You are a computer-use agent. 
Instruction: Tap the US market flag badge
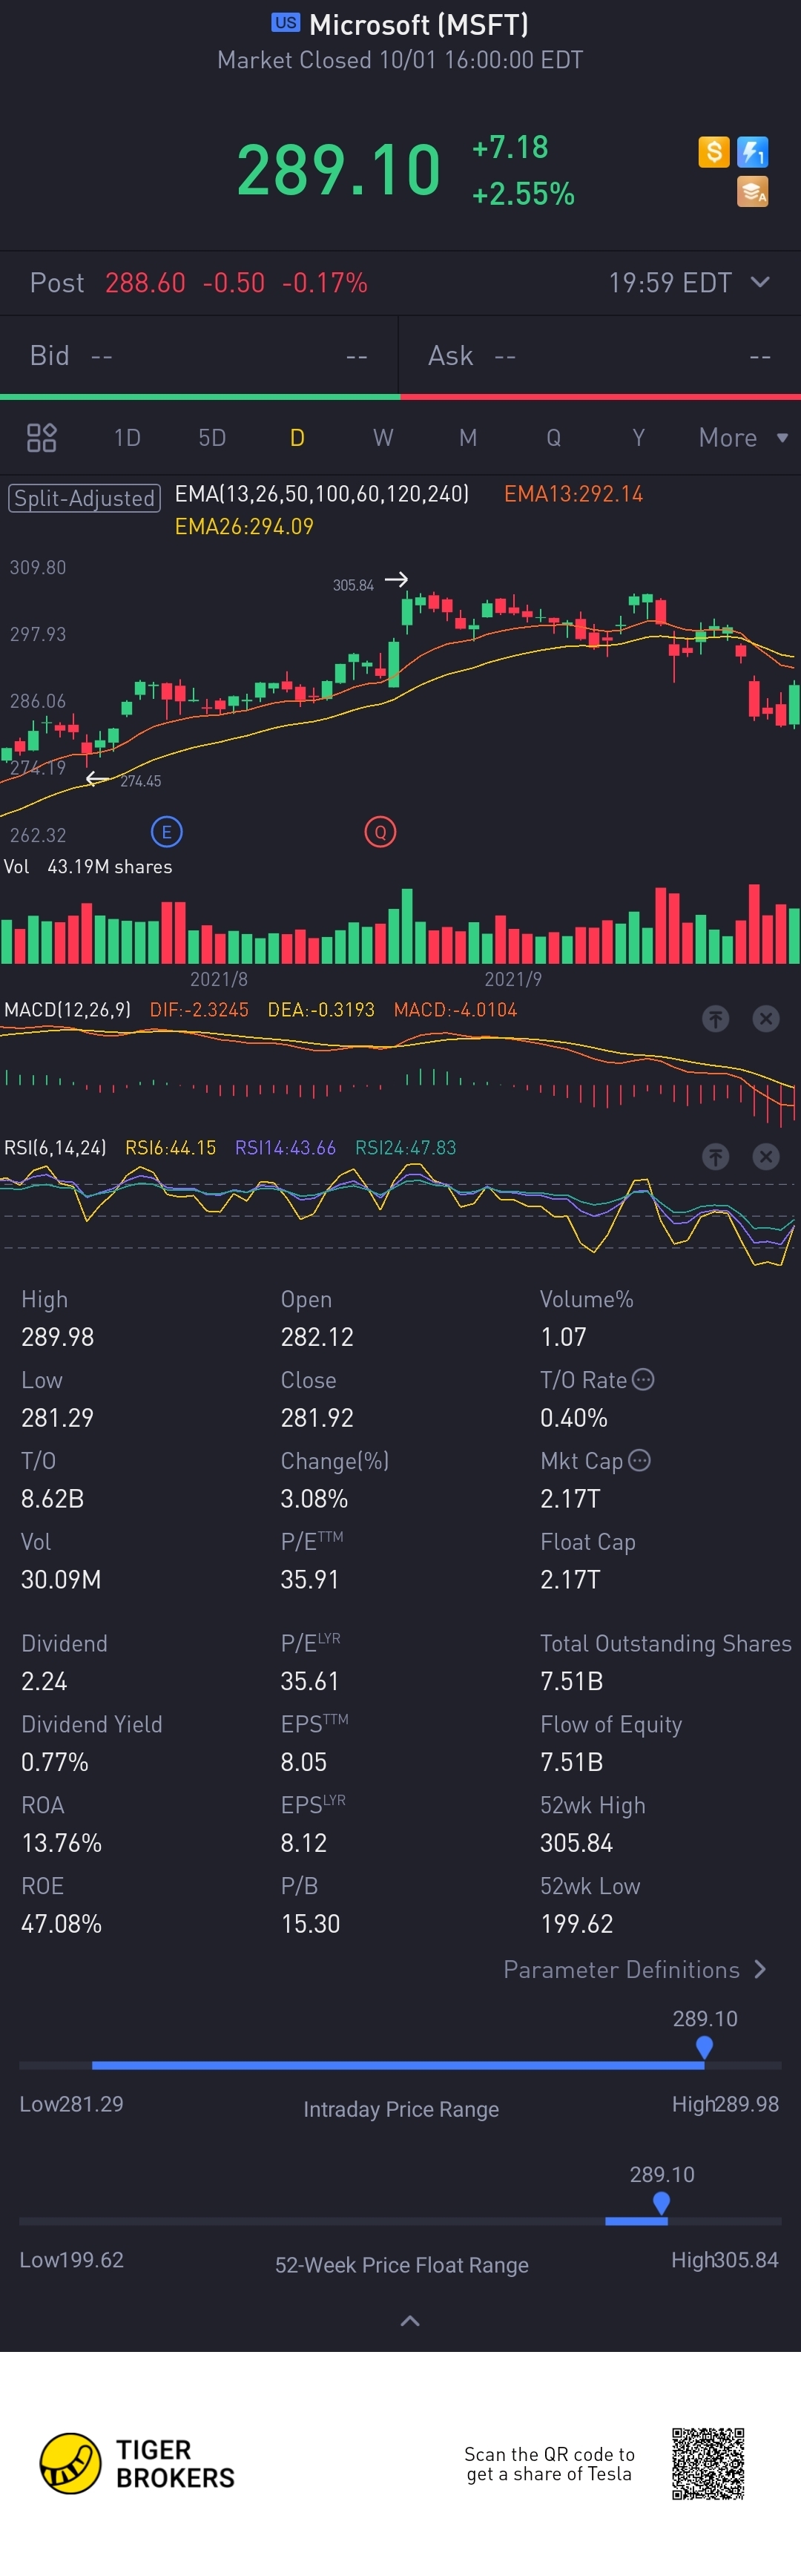(x=286, y=22)
